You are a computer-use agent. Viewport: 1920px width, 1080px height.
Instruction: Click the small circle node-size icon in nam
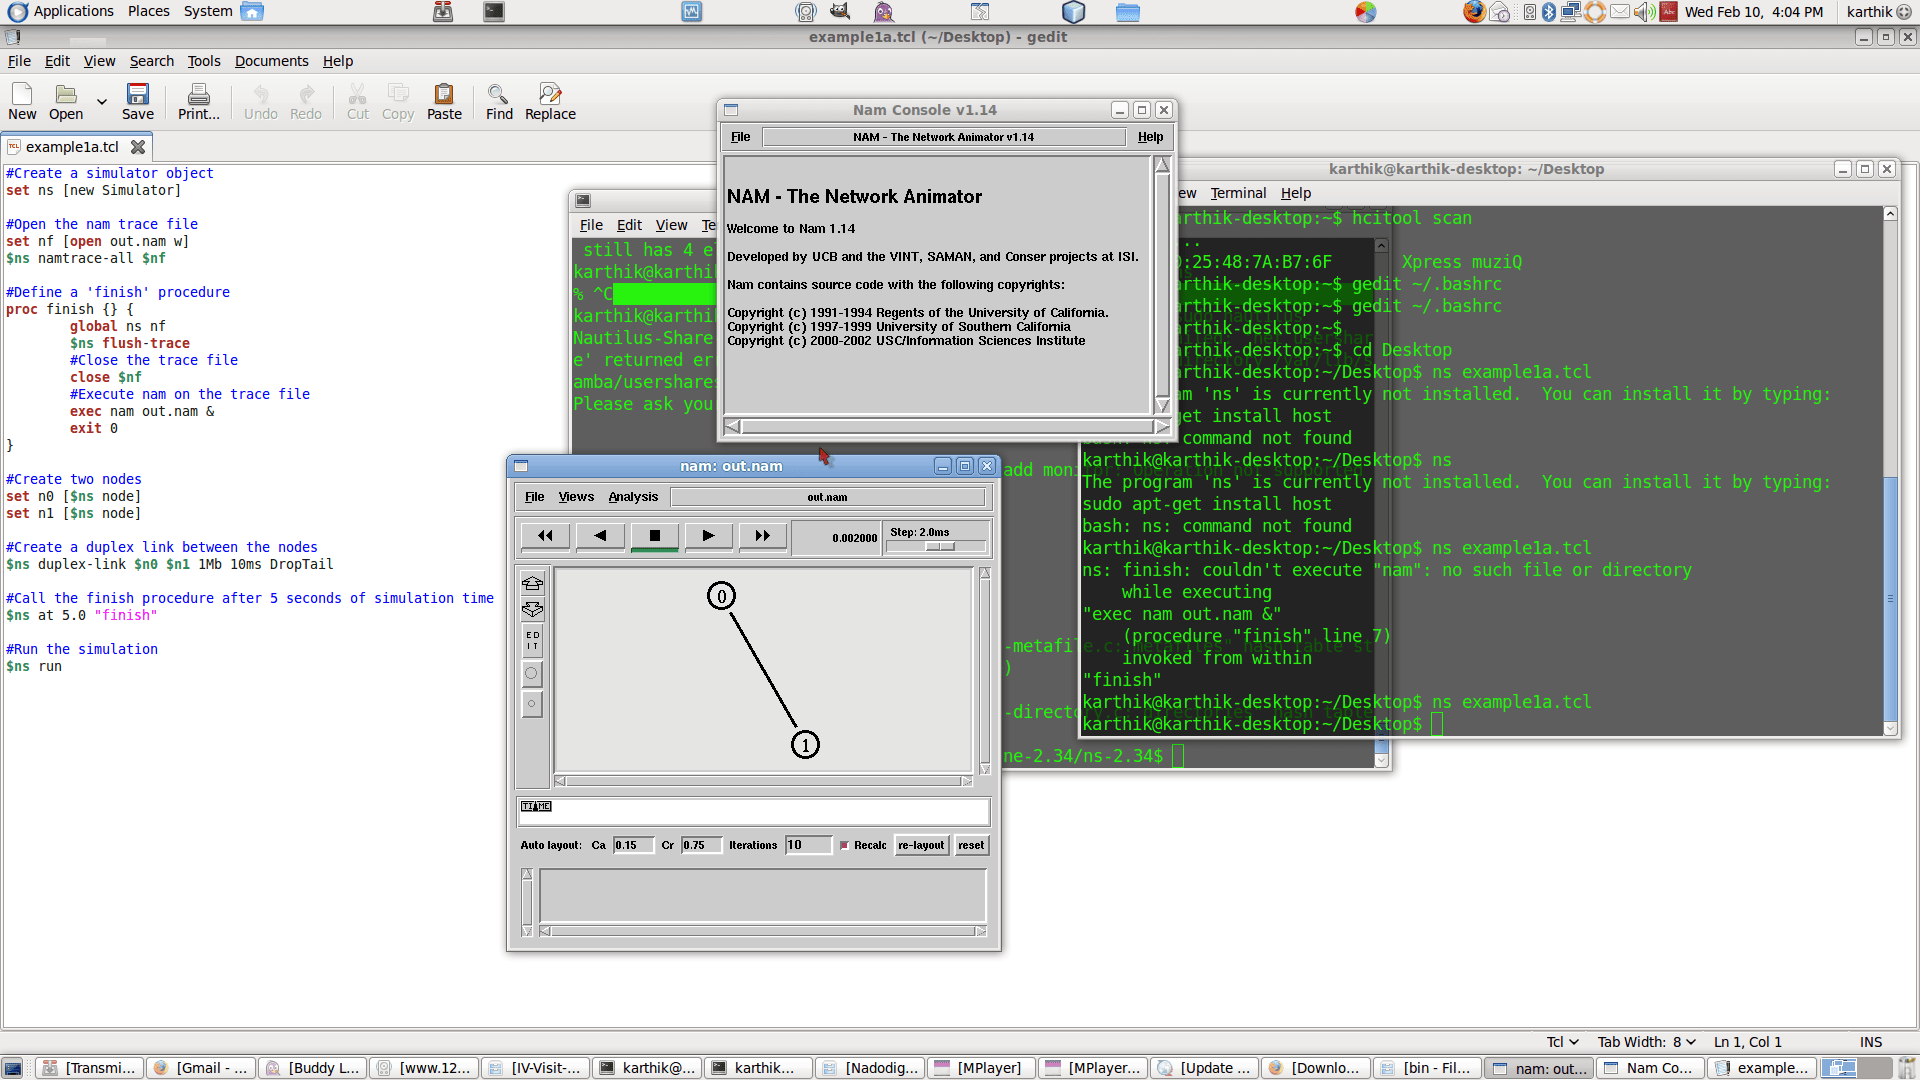click(x=532, y=704)
